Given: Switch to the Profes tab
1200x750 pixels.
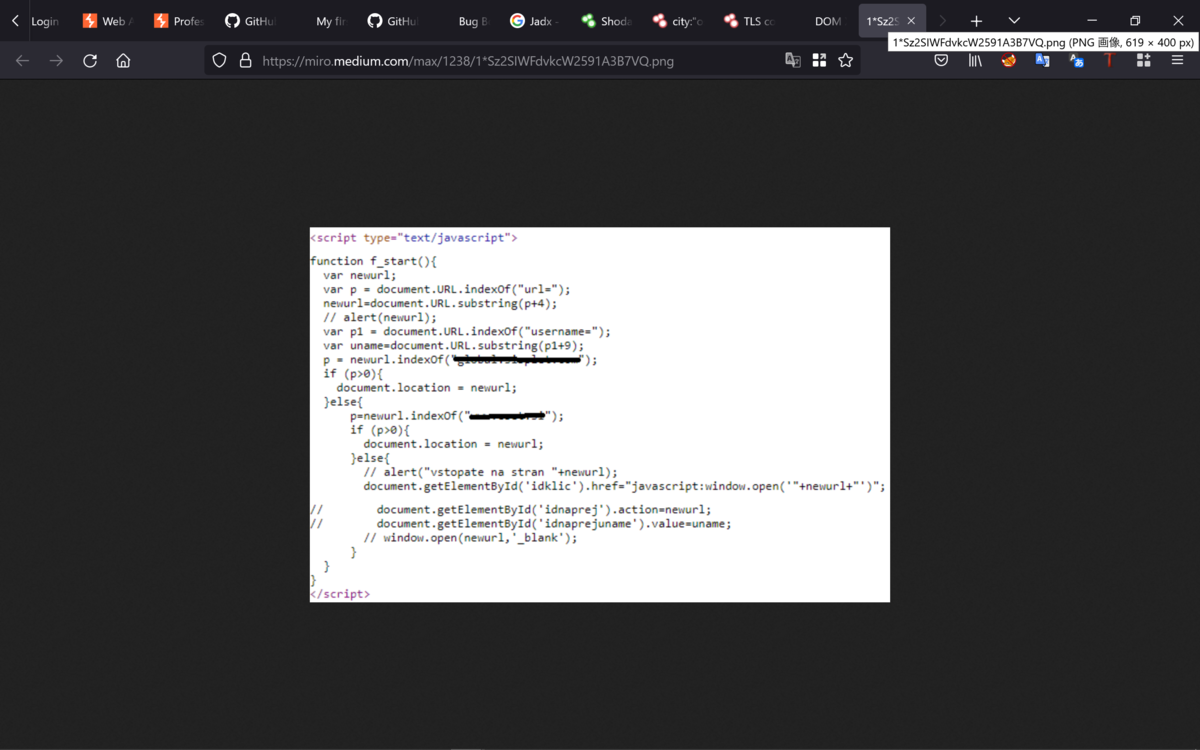Looking at the screenshot, I should point(178,21).
